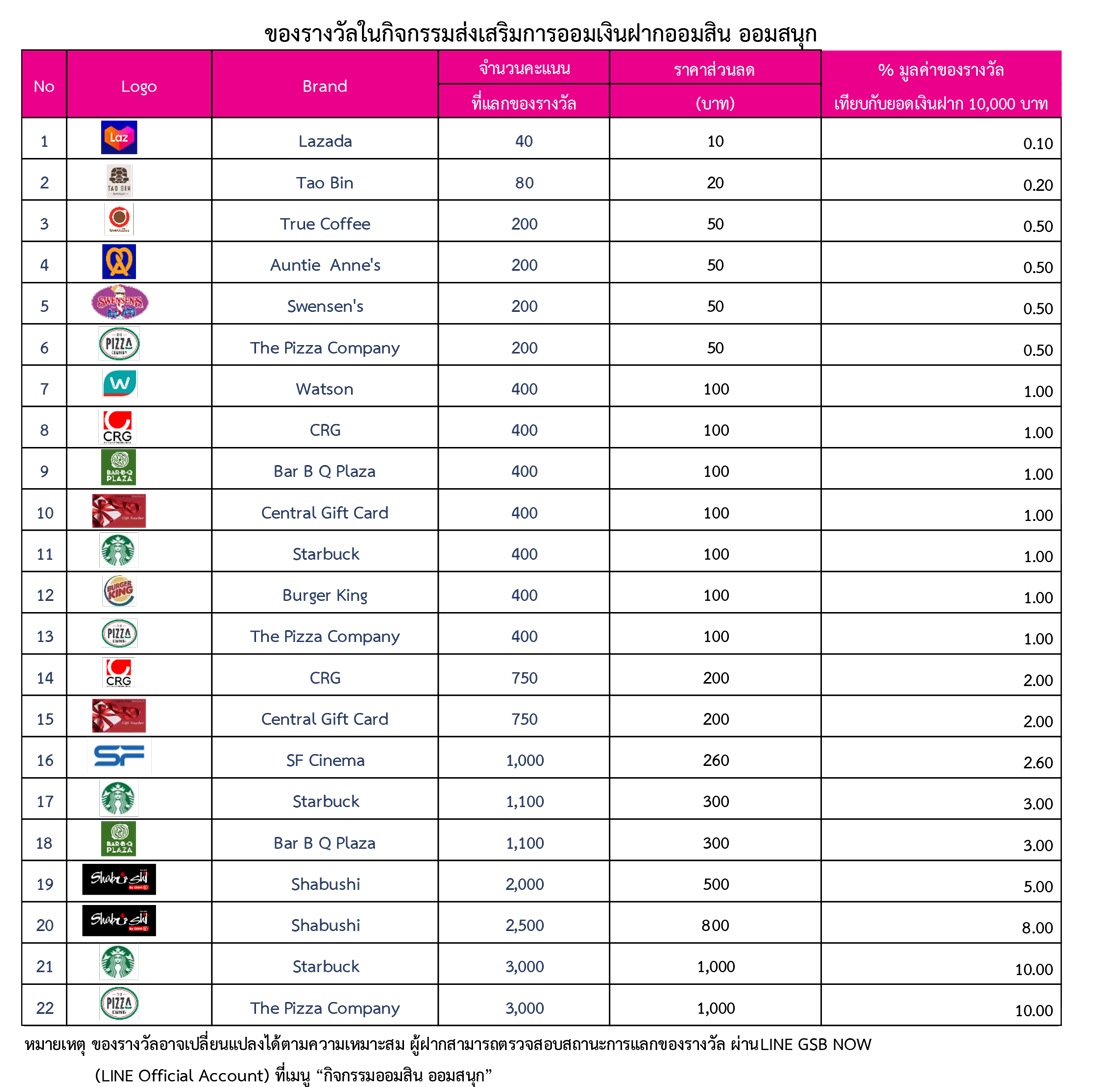Click the Shabushi logo in row 19
This screenshot has height=1087, width=1100.
(x=119, y=879)
